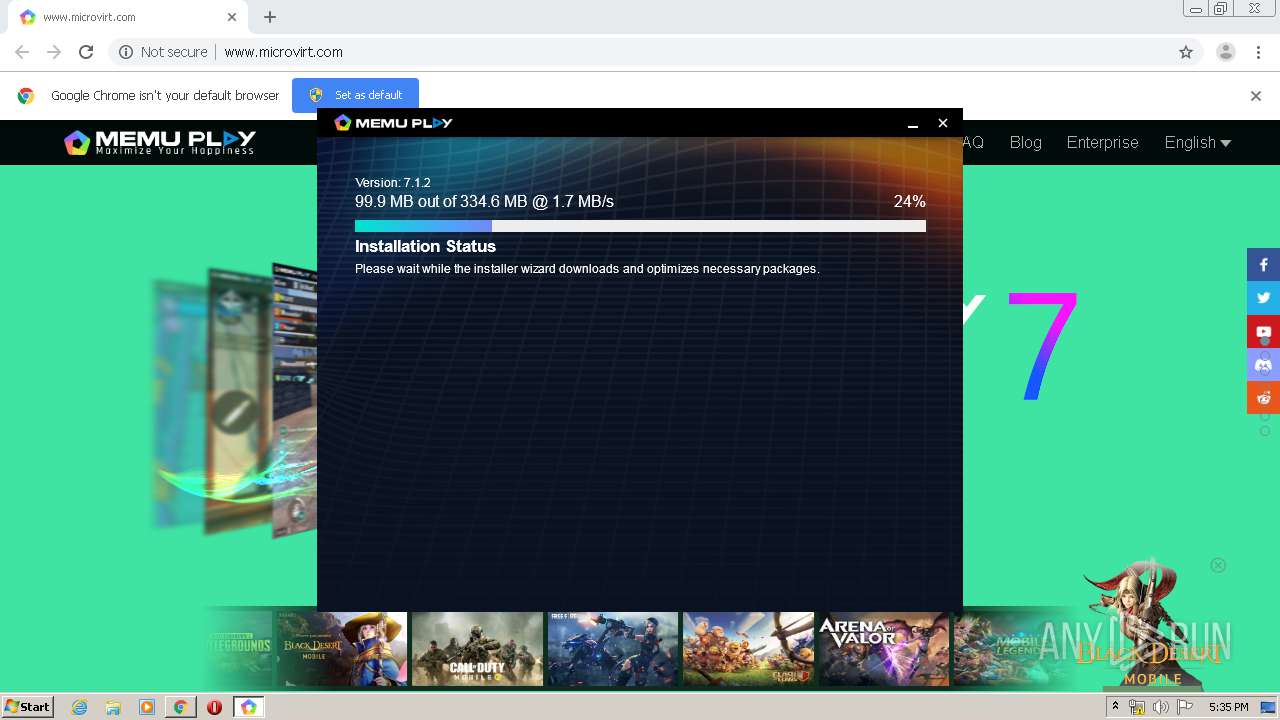
Task: Open the YouTube social icon
Action: (x=1263, y=331)
